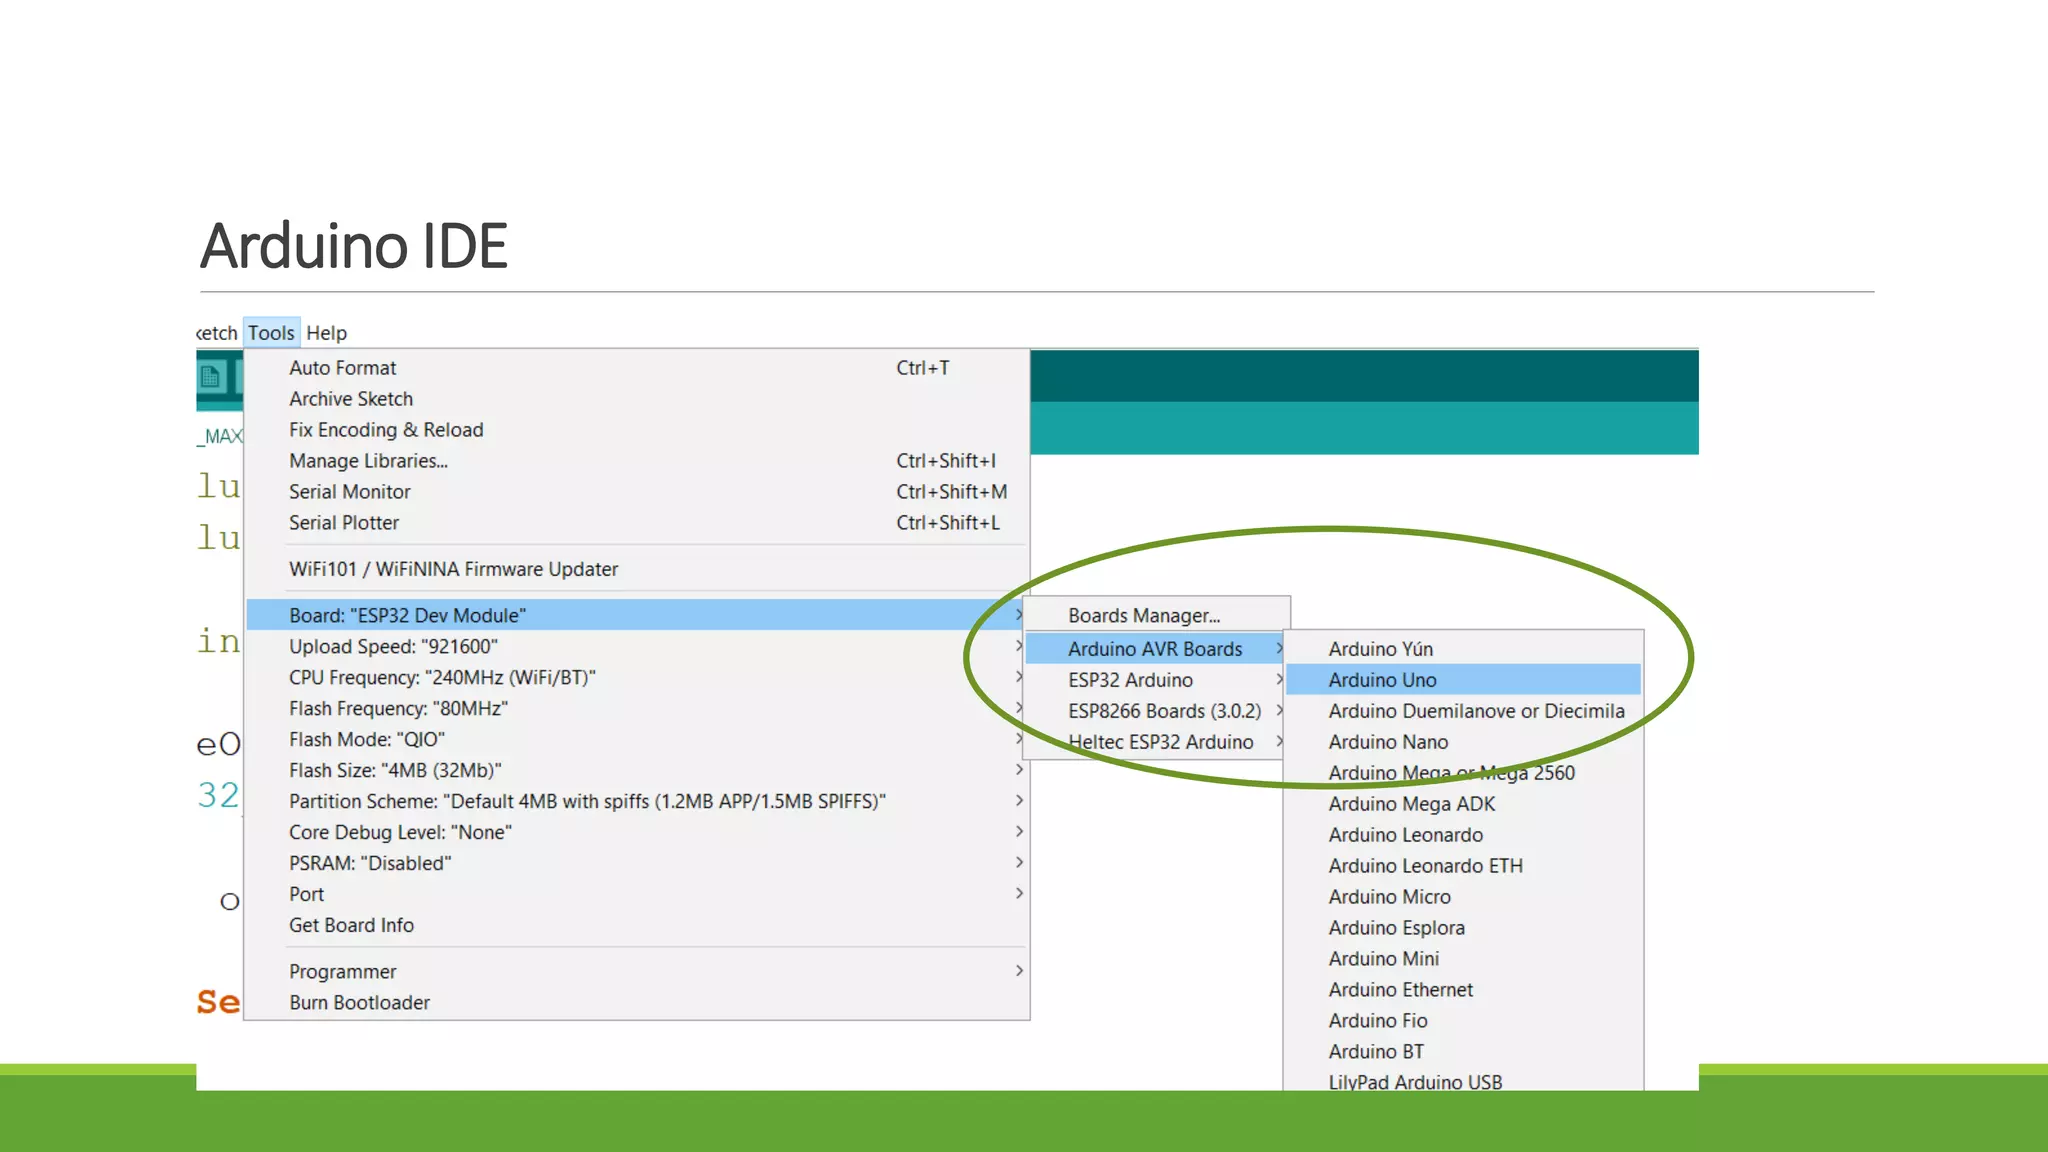Select Board: "ESP32 Dev Module" entry
This screenshot has height=1152, width=2048.
[637, 615]
